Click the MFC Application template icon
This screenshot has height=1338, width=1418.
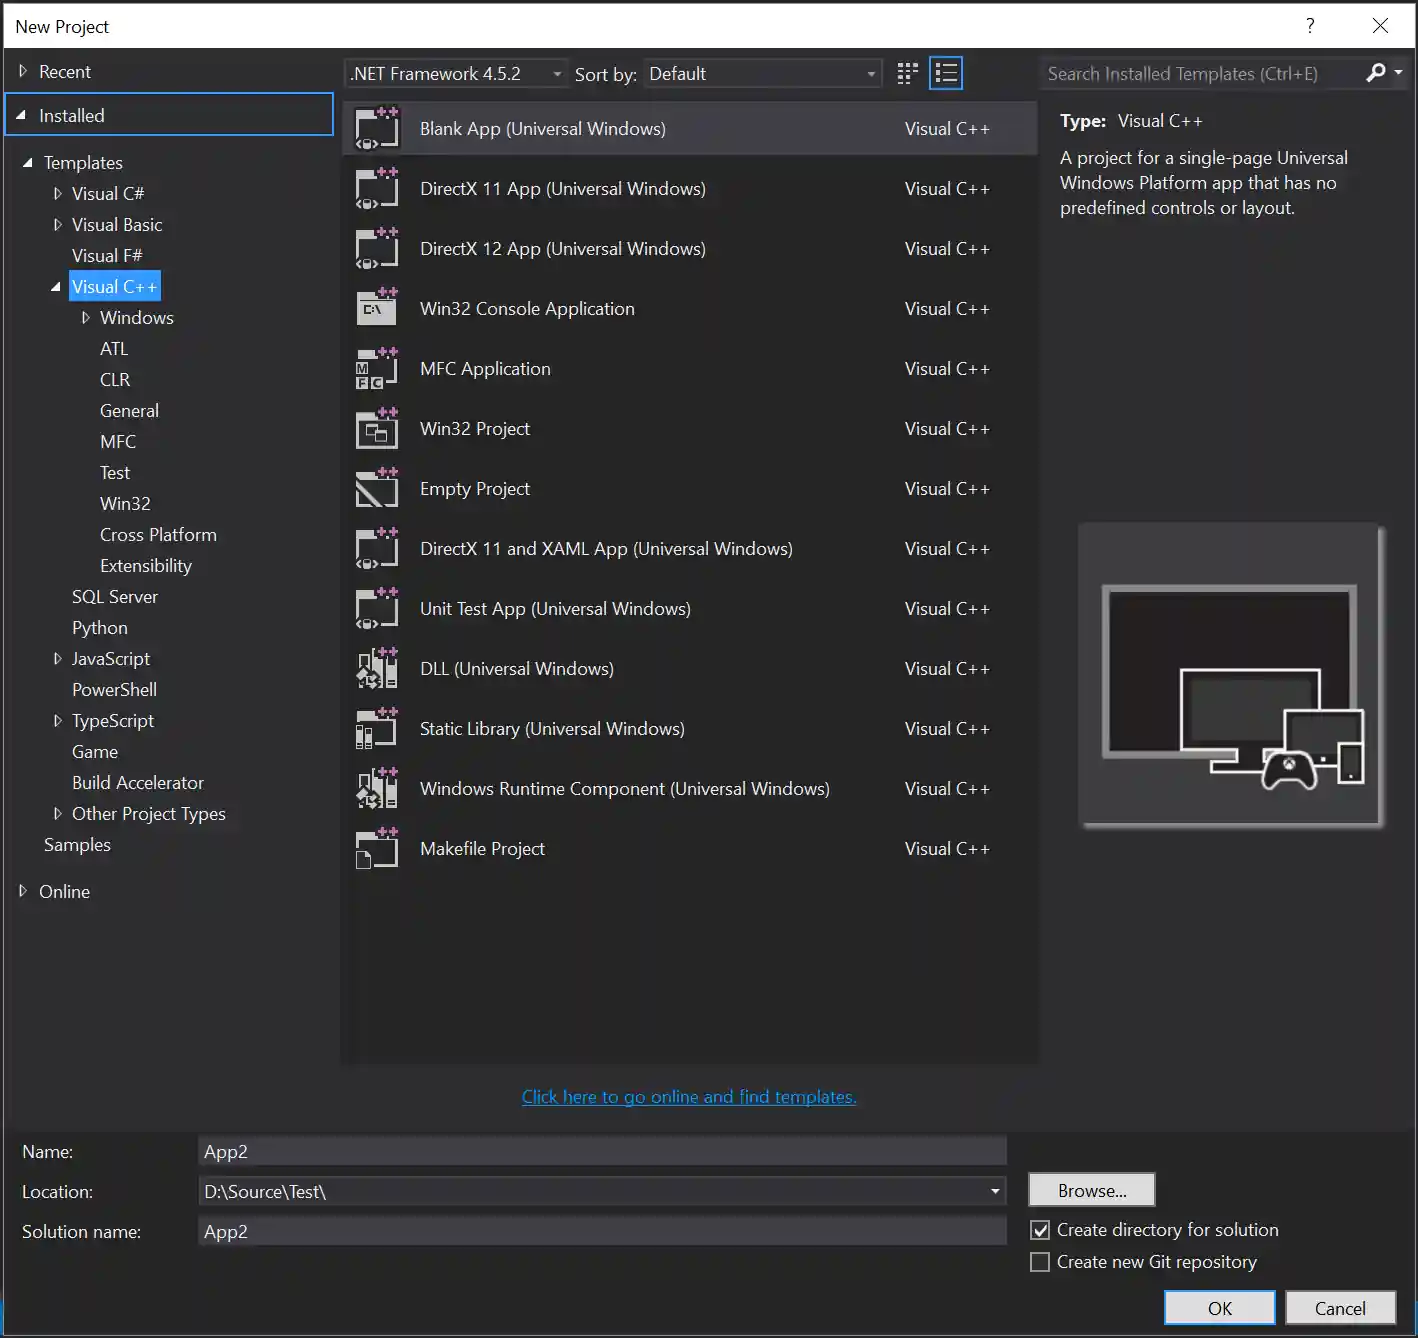click(x=376, y=368)
